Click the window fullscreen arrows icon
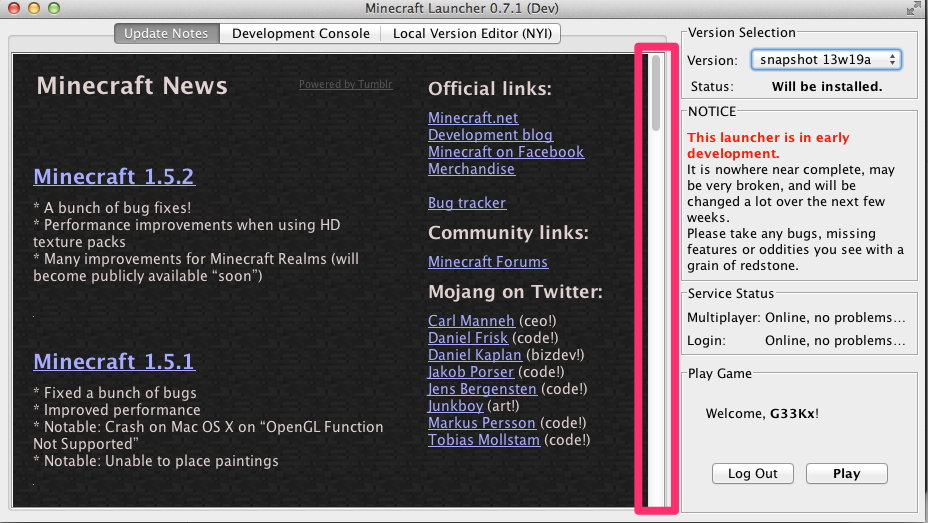This screenshot has width=928, height=523. pyautogui.click(x=914, y=8)
